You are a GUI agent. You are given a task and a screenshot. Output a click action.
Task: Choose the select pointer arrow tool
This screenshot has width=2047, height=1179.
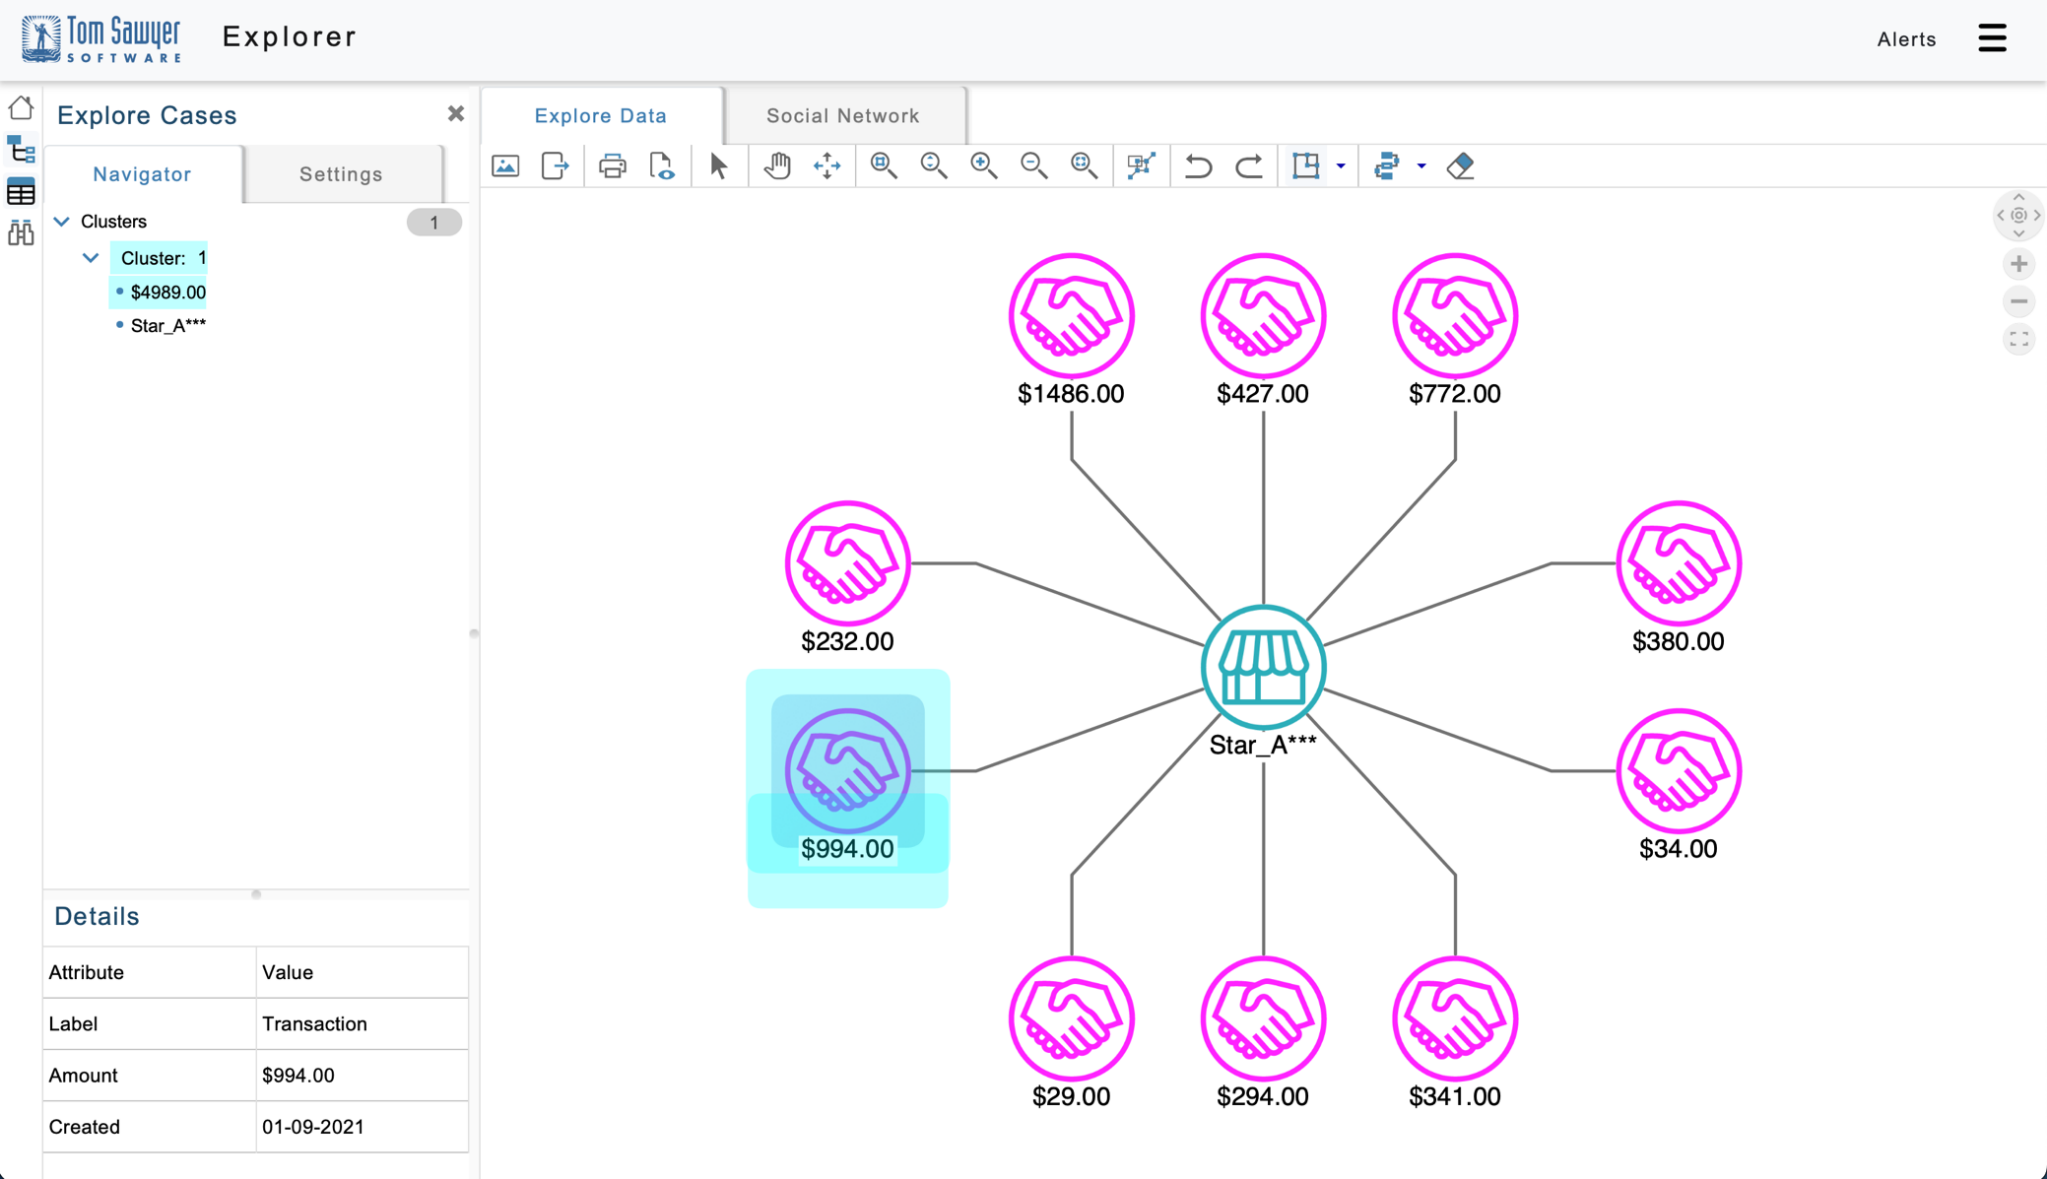(718, 166)
